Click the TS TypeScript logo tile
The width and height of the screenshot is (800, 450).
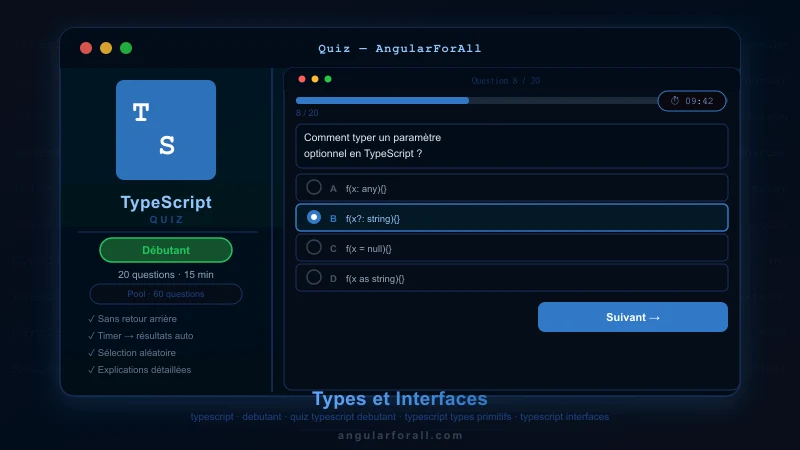166,130
